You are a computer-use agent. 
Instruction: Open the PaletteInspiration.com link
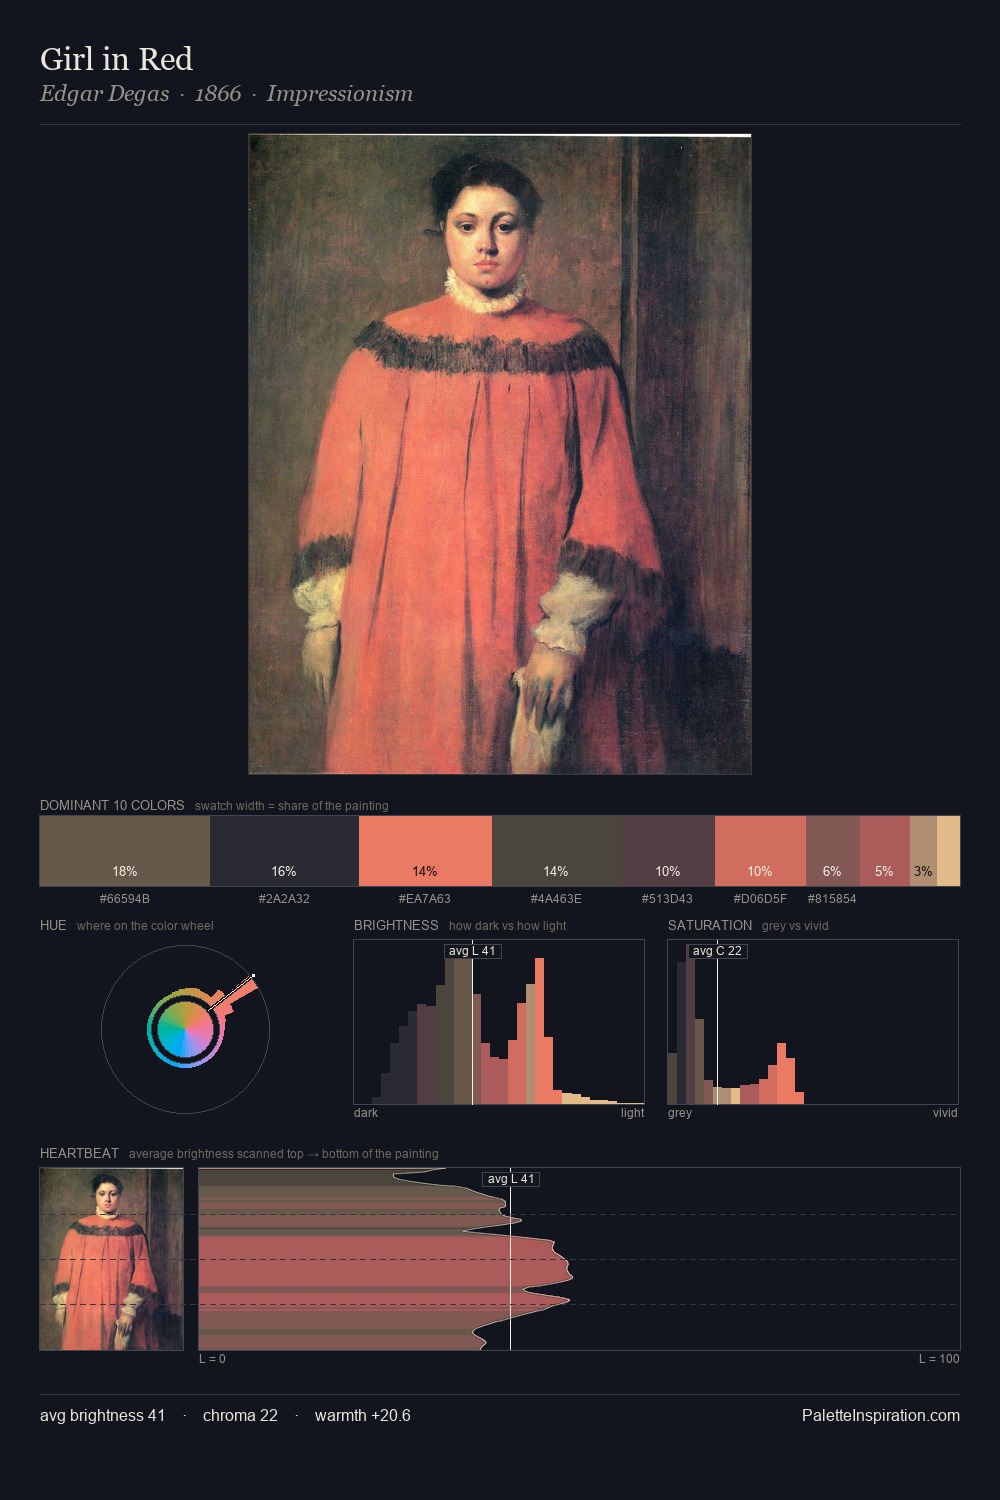point(881,1416)
